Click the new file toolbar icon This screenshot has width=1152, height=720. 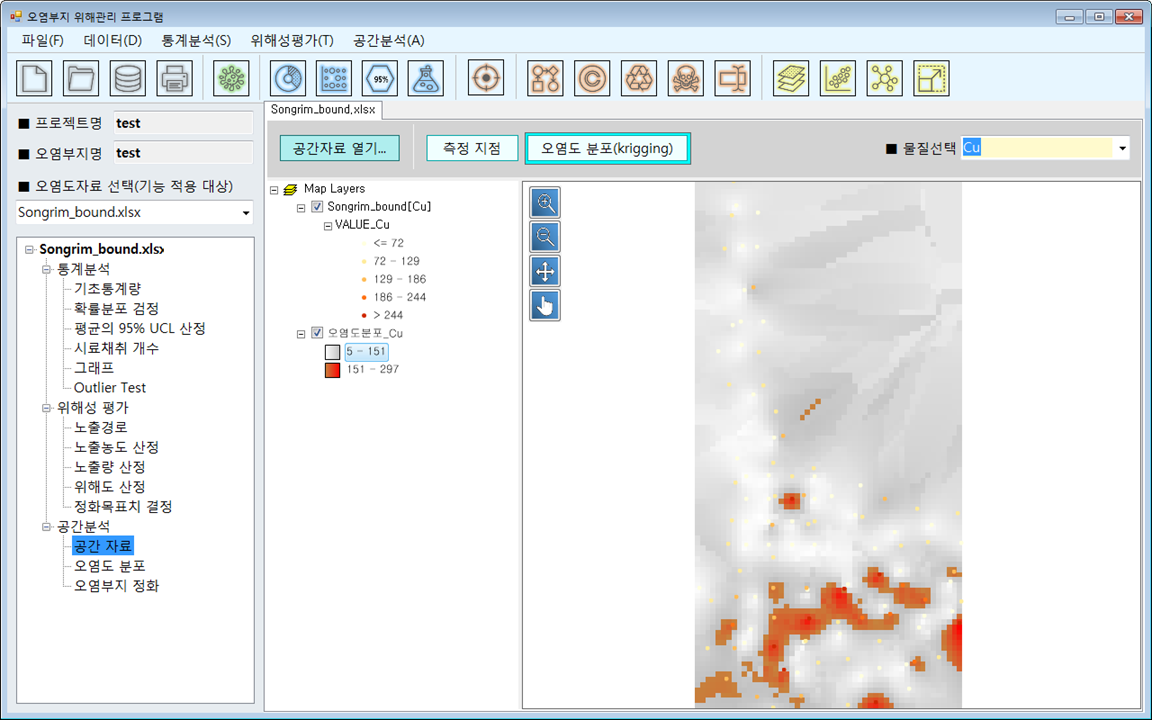point(35,78)
